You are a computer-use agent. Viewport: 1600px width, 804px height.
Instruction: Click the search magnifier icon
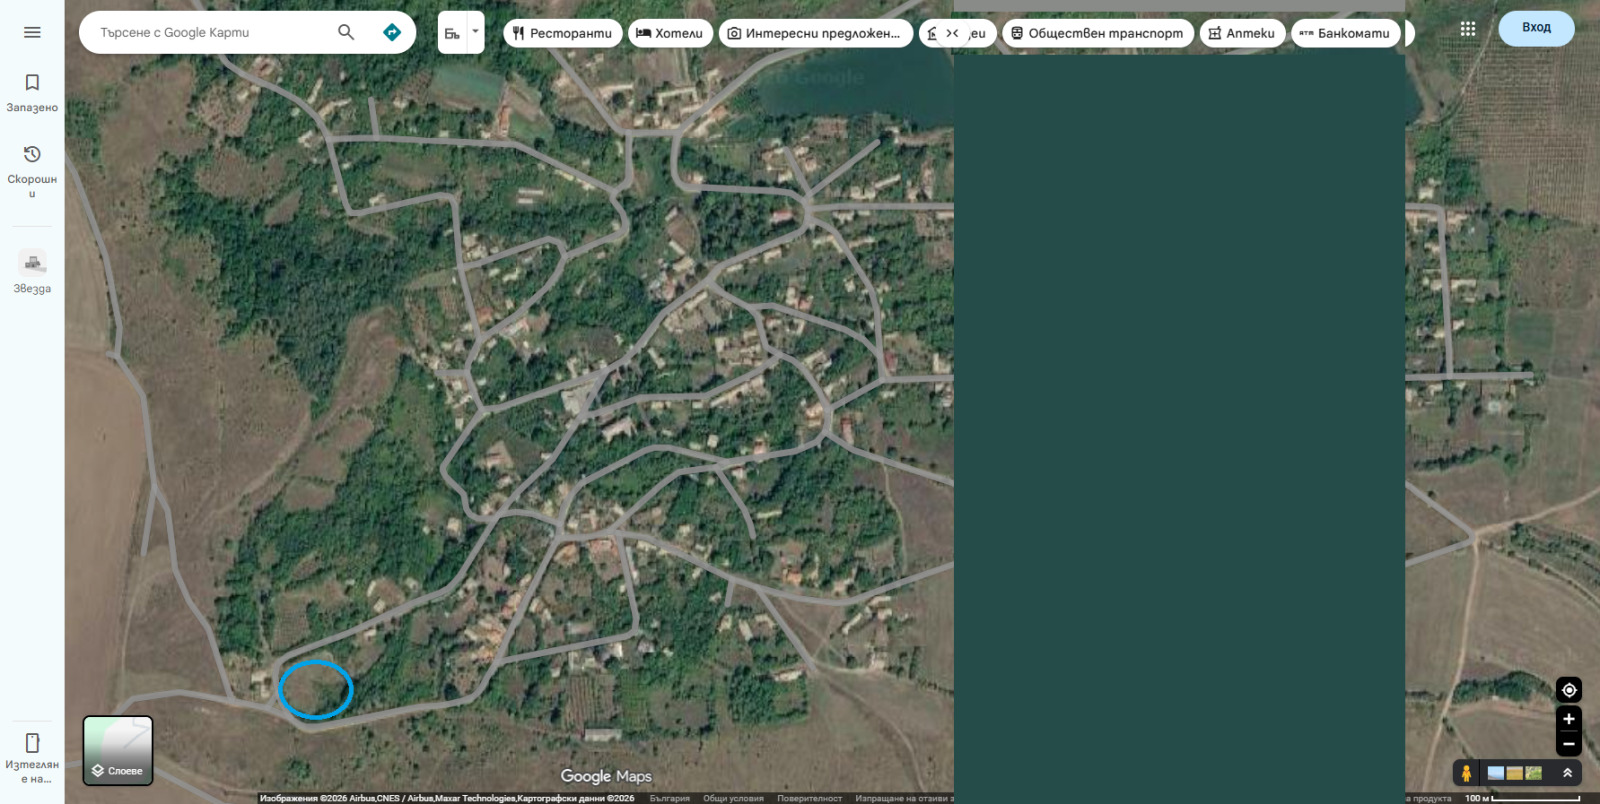[346, 32]
